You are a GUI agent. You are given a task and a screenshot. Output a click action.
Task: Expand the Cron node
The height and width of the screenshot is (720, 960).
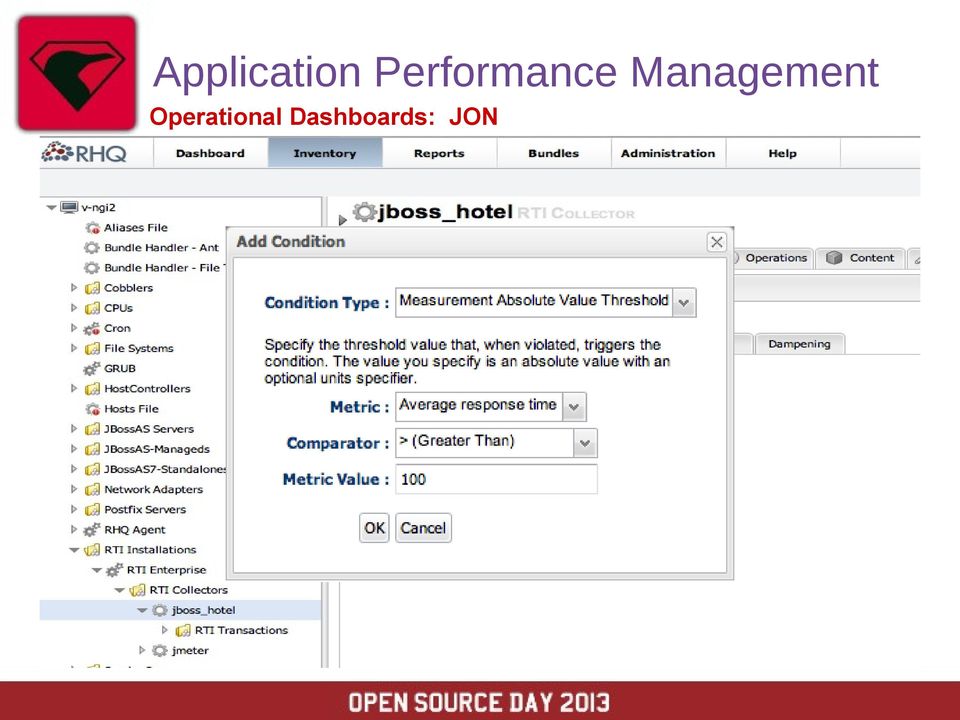click(x=74, y=328)
